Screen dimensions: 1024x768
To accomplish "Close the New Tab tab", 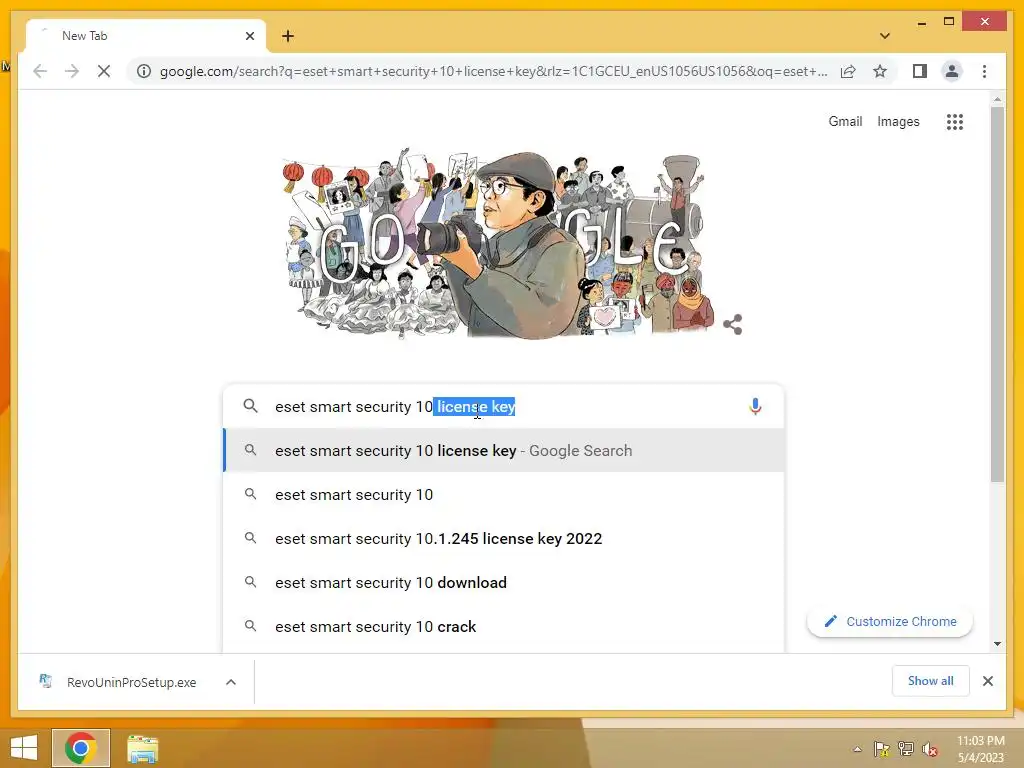I will pyautogui.click(x=249, y=36).
